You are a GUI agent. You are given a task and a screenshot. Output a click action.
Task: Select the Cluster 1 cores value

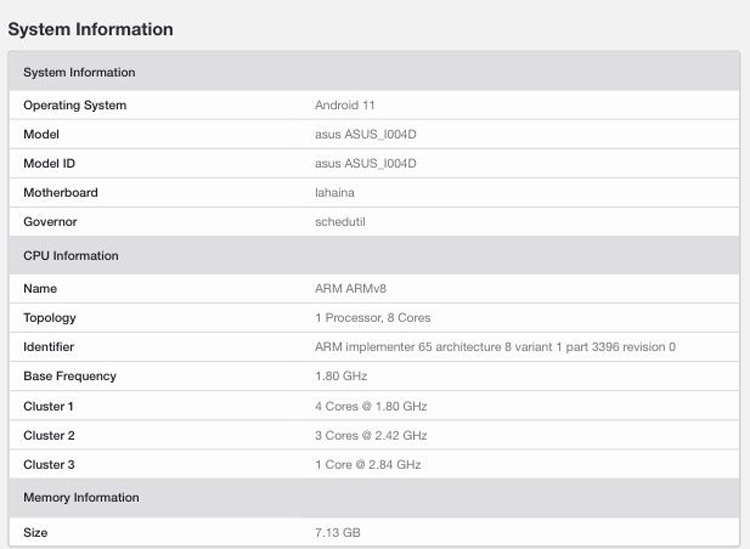(x=371, y=406)
